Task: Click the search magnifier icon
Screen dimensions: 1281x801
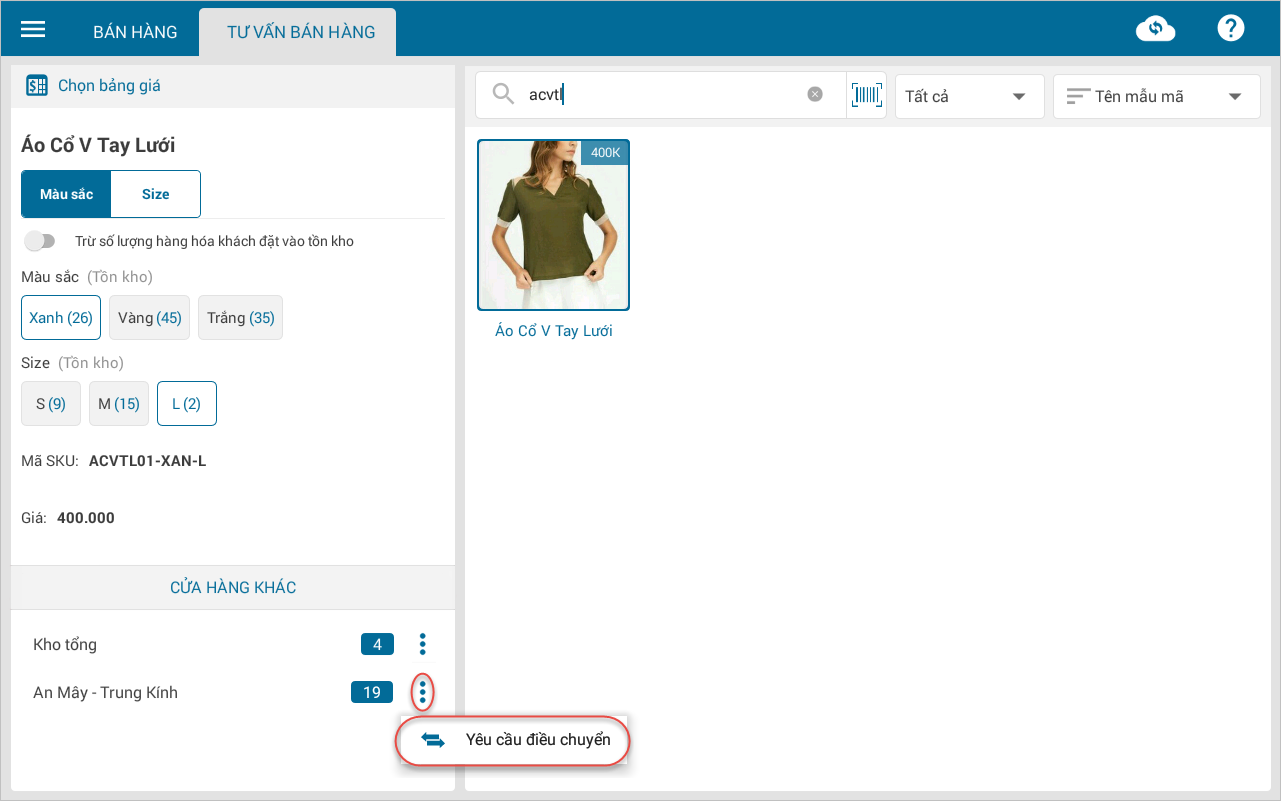Action: pos(503,94)
